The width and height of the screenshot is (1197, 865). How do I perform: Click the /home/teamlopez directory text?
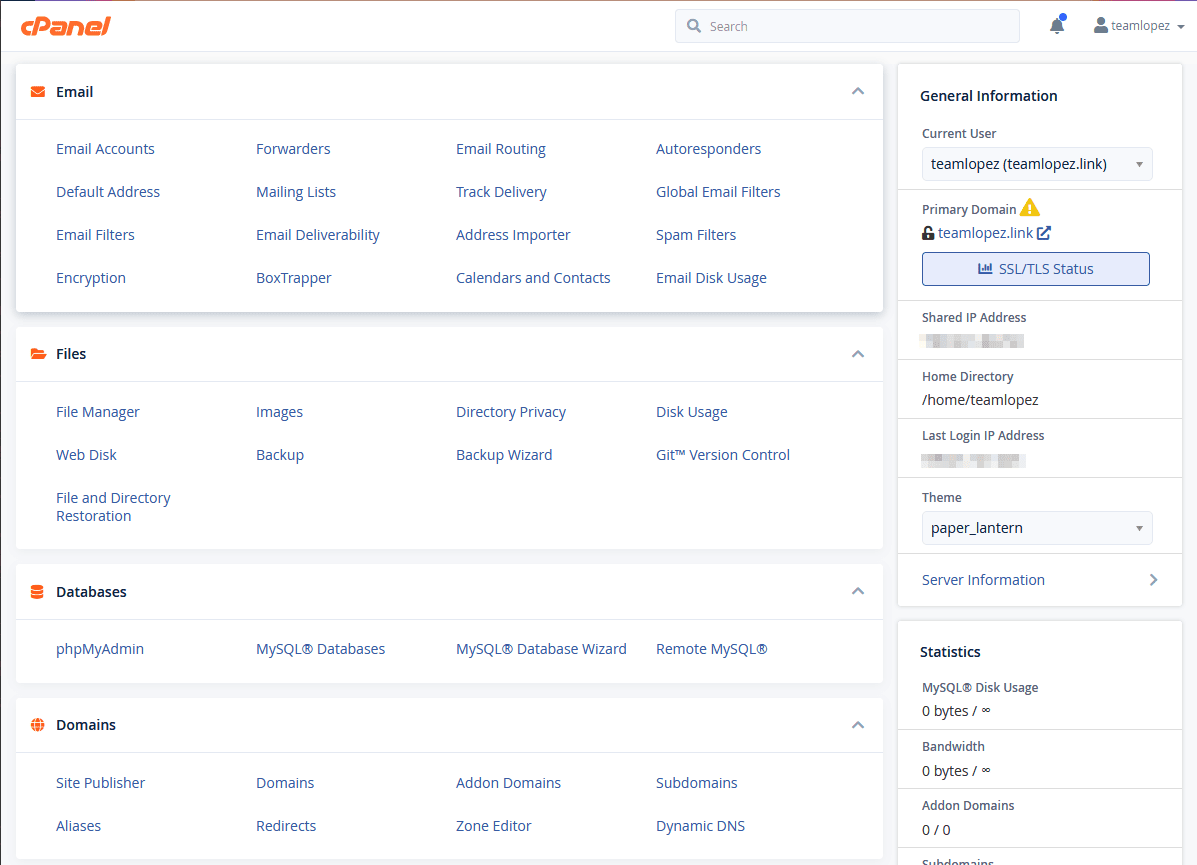coord(979,400)
